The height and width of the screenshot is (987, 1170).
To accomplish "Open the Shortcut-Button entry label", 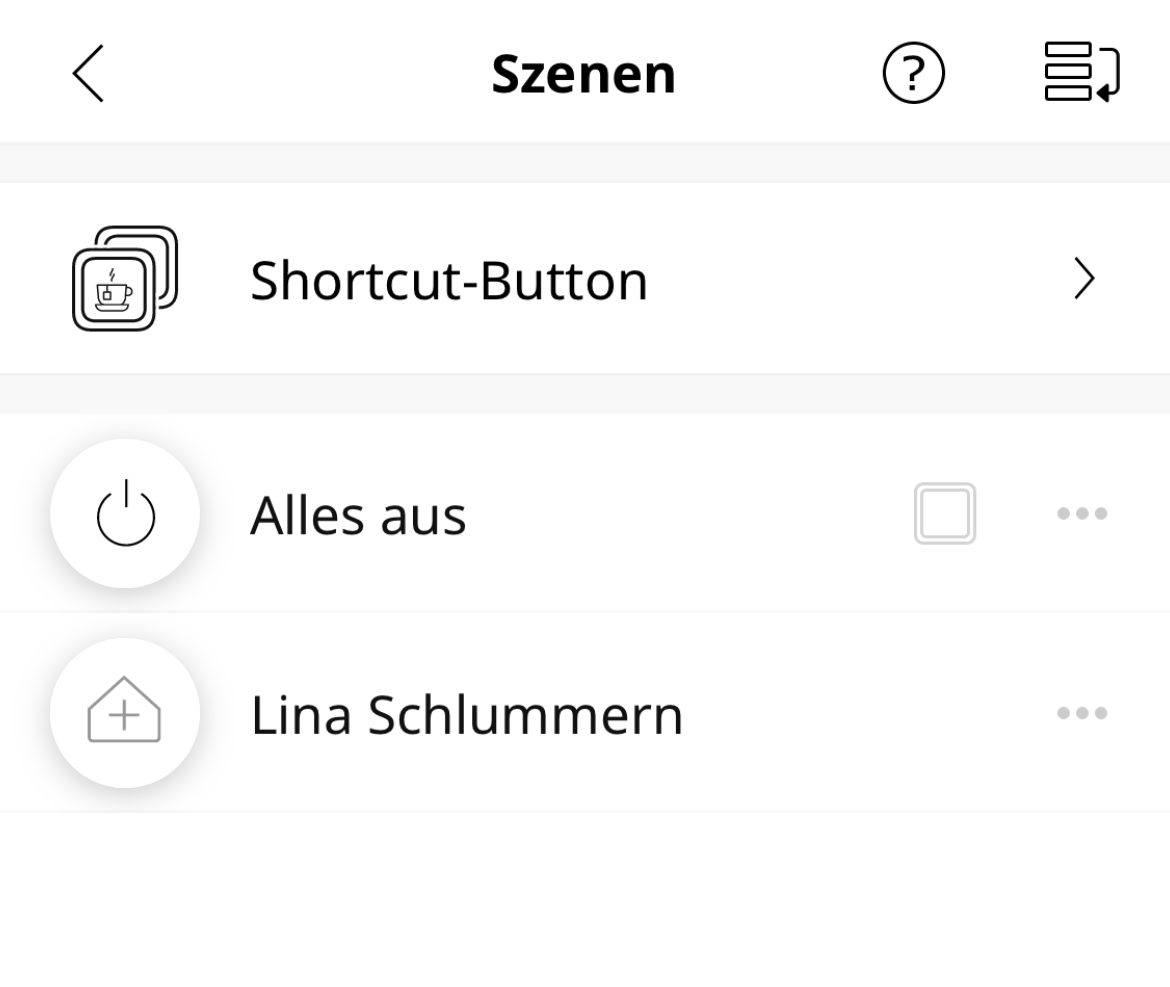I will coord(449,281).
